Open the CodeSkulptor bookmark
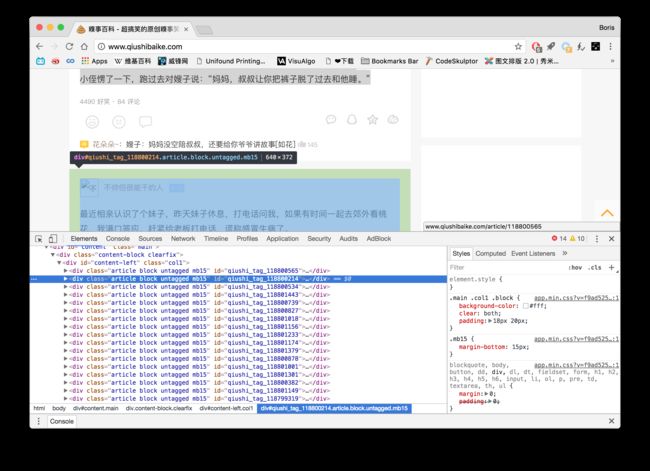 point(451,61)
